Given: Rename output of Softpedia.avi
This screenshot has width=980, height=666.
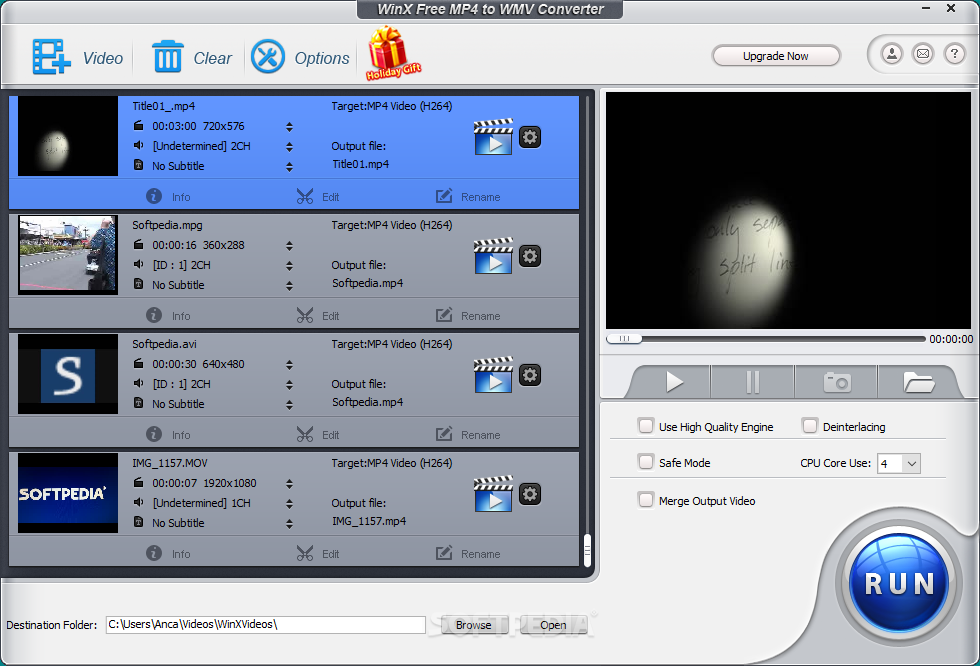Looking at the screenshot, I should point(468,435).
